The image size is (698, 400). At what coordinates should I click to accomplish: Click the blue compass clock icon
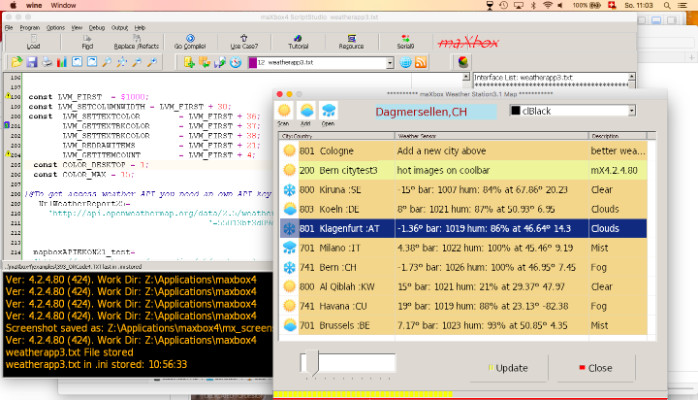pos(235,62)
